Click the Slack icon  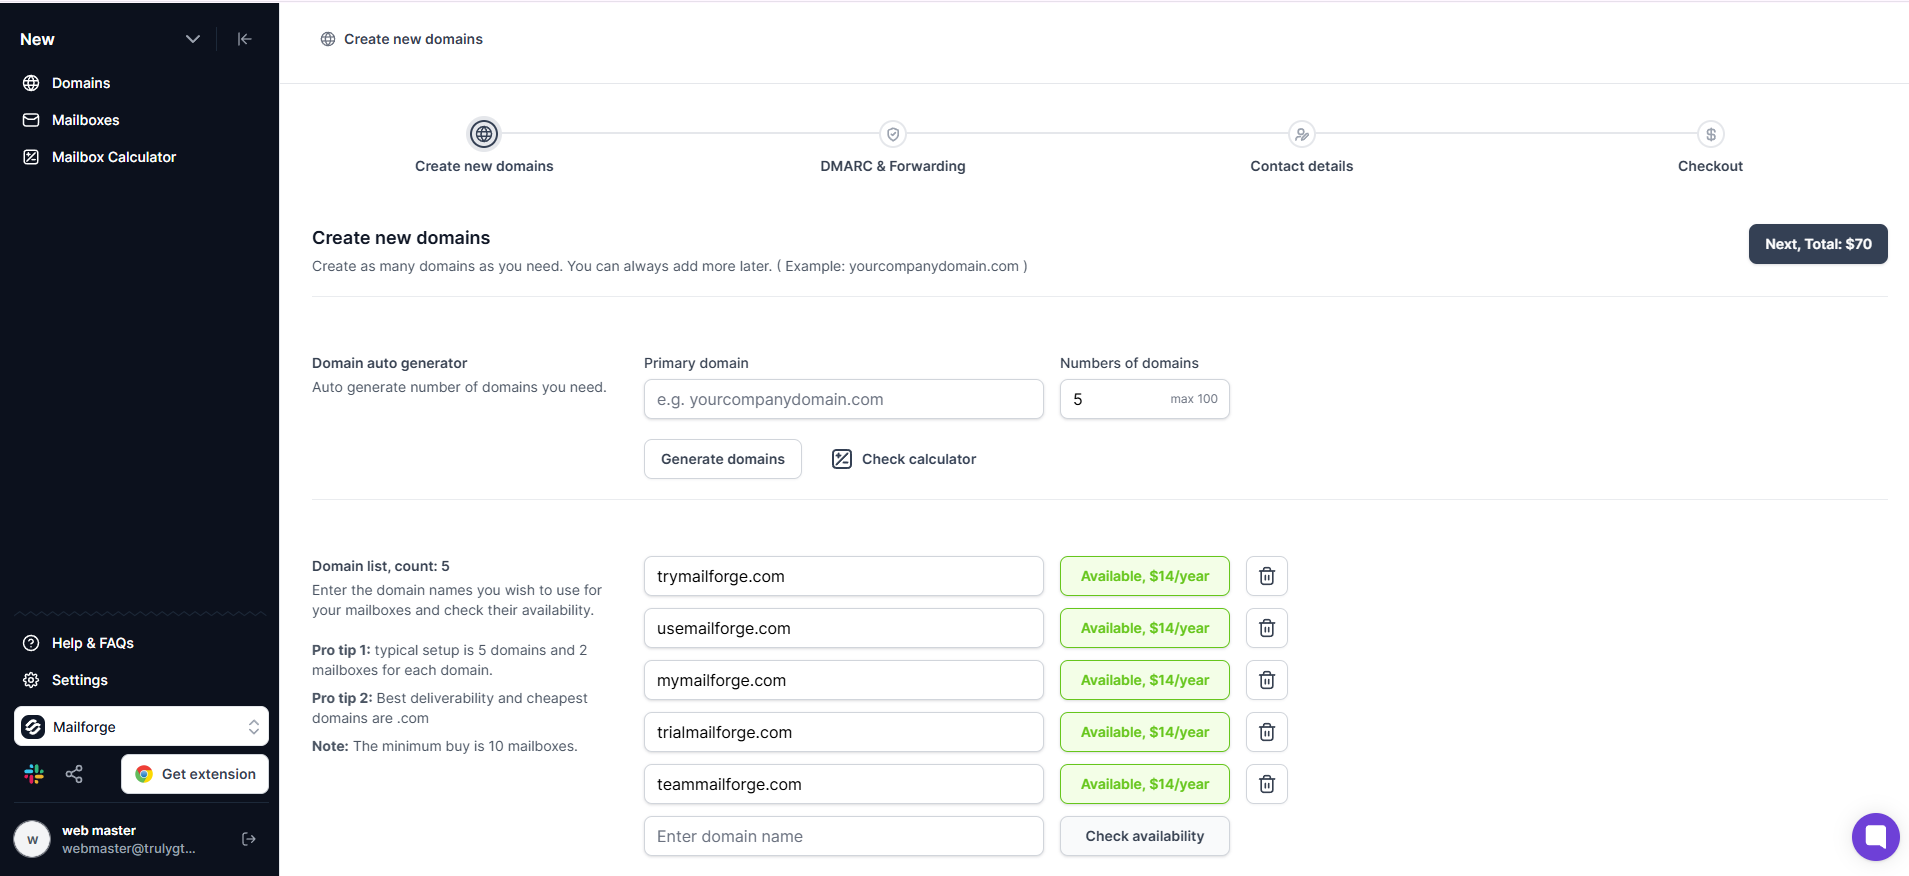(34, 774)
